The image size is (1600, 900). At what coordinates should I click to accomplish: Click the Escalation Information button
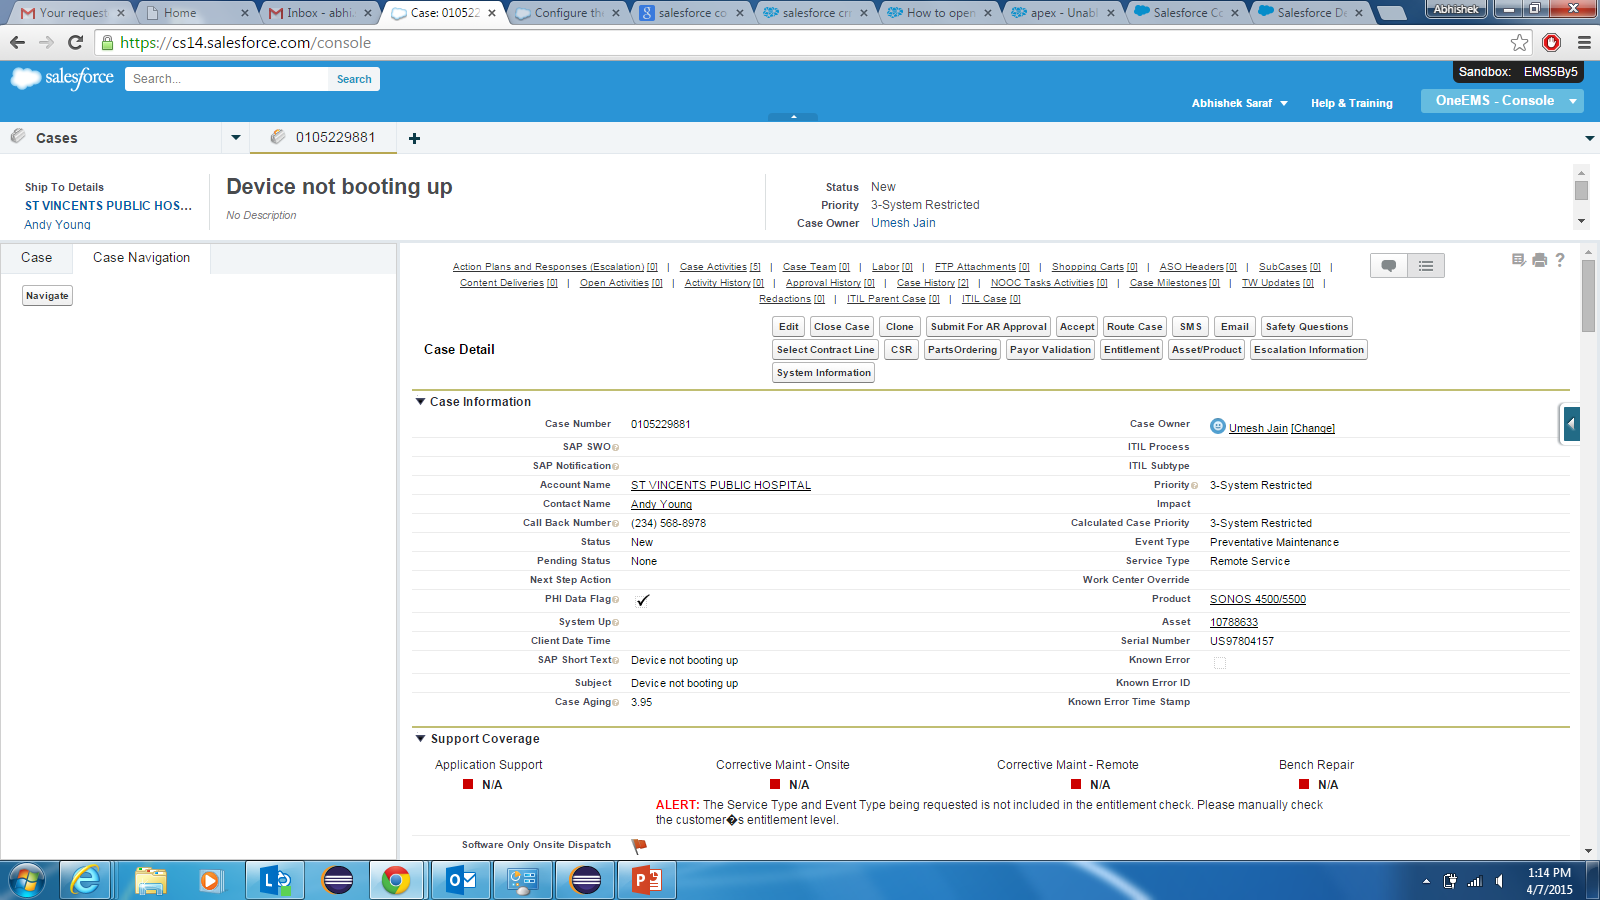click(1309, 350)
